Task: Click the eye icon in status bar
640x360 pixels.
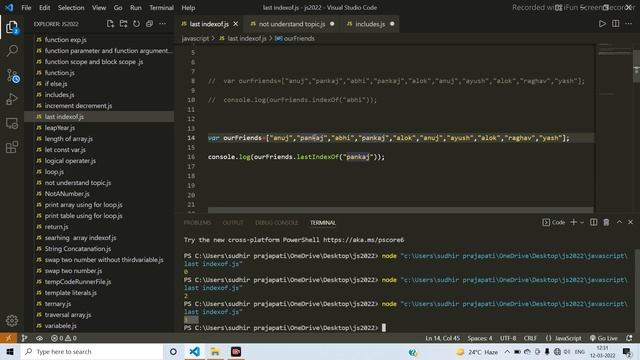Action: click(39, 338)
